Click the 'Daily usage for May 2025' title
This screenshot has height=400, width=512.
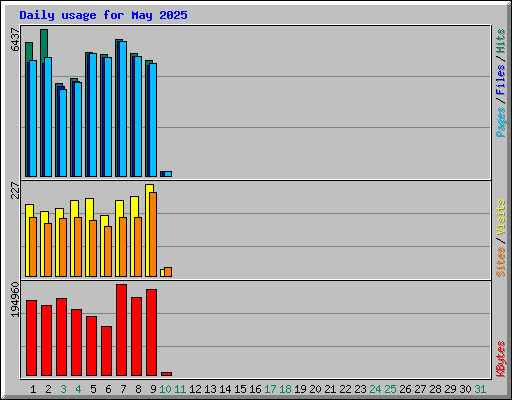coord(103,15)
